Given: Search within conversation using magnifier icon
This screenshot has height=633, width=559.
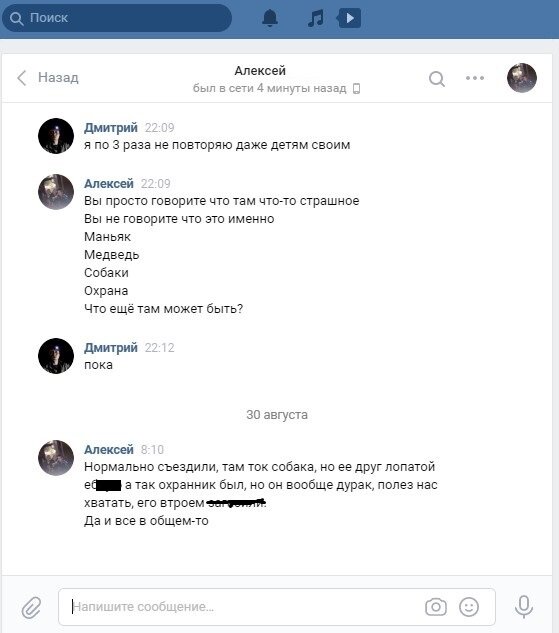Looking at the screenshot, I should pos(437,79).
